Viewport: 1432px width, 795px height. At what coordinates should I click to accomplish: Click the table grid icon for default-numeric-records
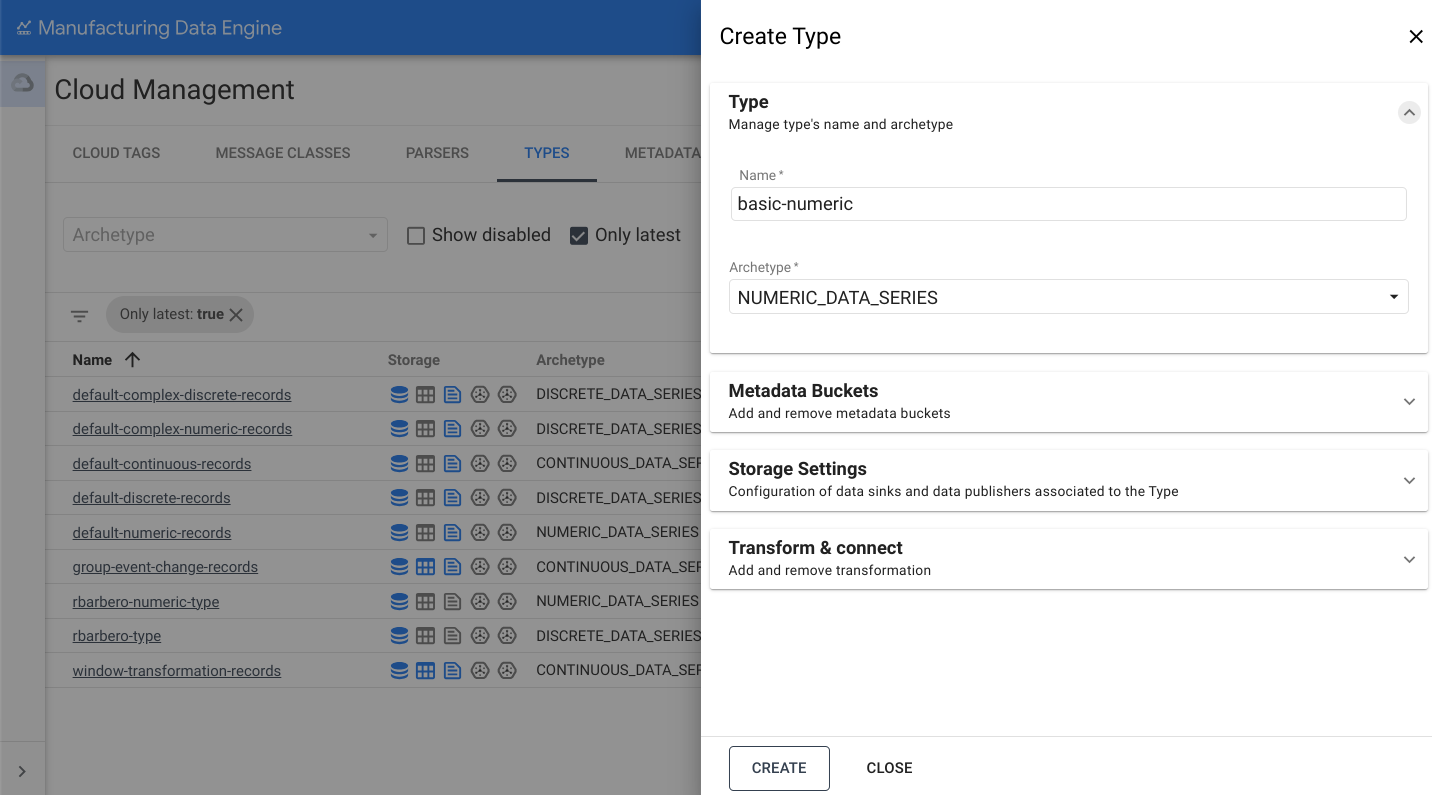[425, 533]
